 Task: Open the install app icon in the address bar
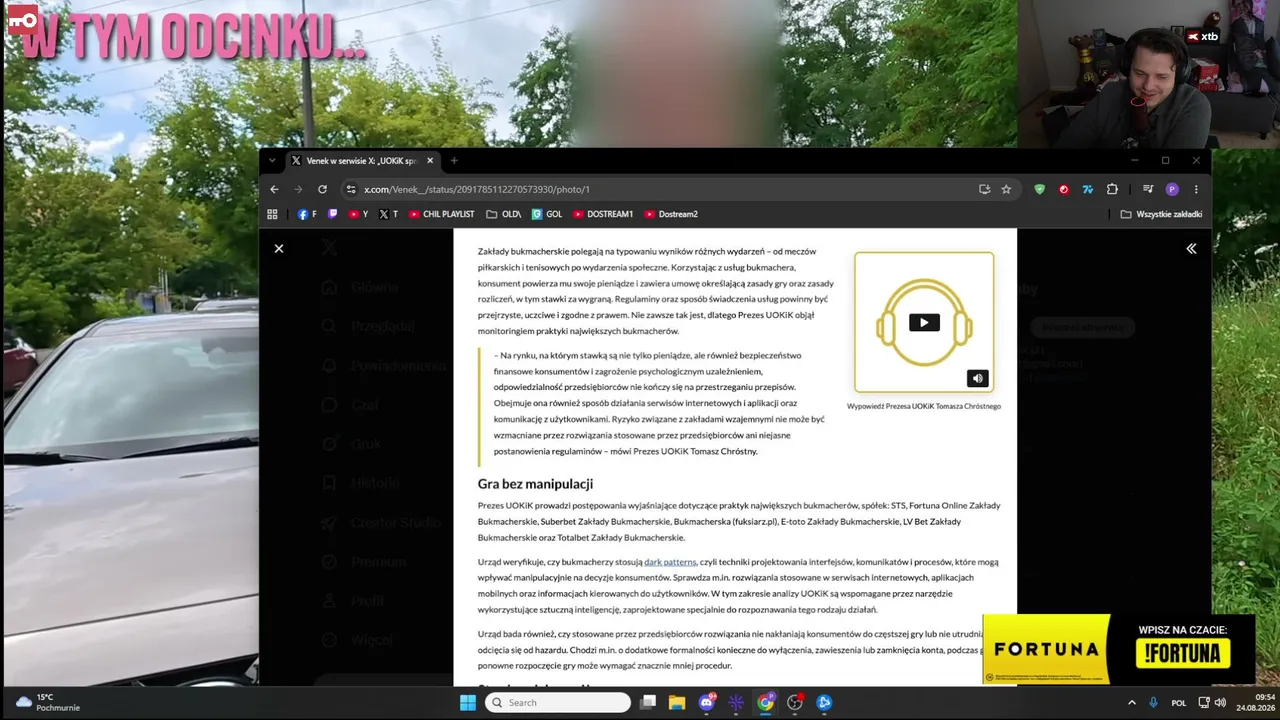click(x=984, y=189)
